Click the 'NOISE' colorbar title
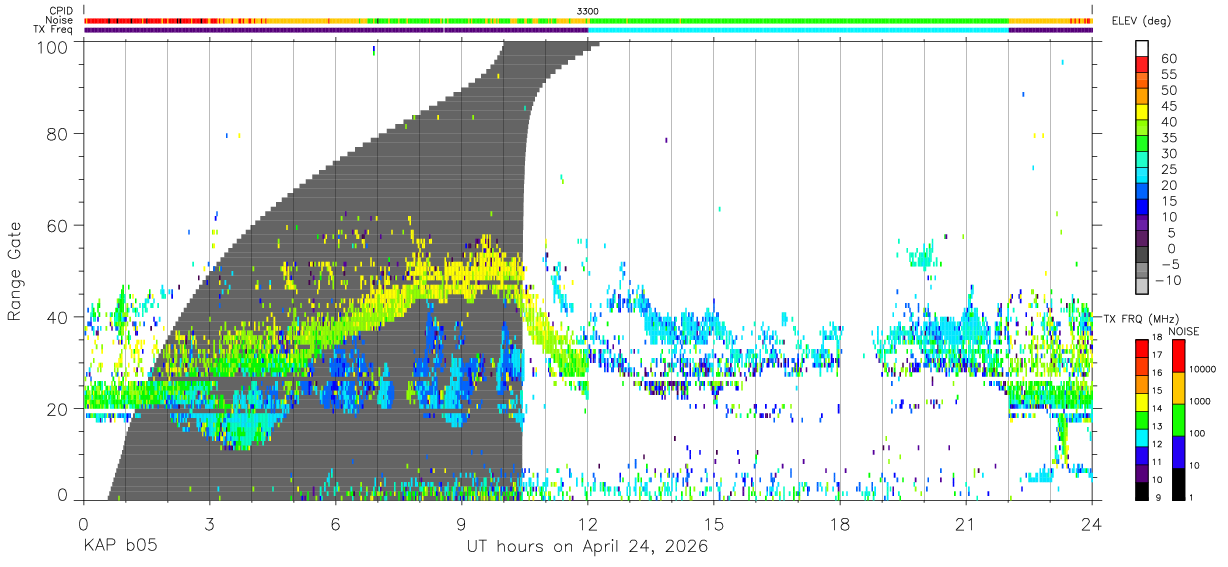1228x567 pixels. tap(1184, 331)
